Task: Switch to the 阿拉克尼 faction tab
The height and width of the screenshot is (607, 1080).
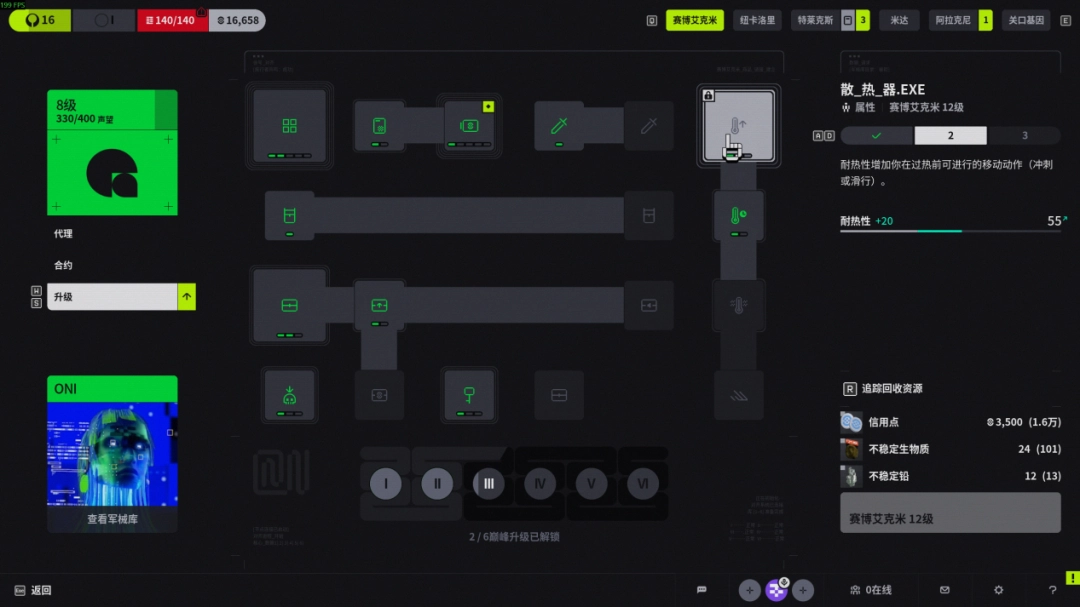Action: [x=951, y=20]
